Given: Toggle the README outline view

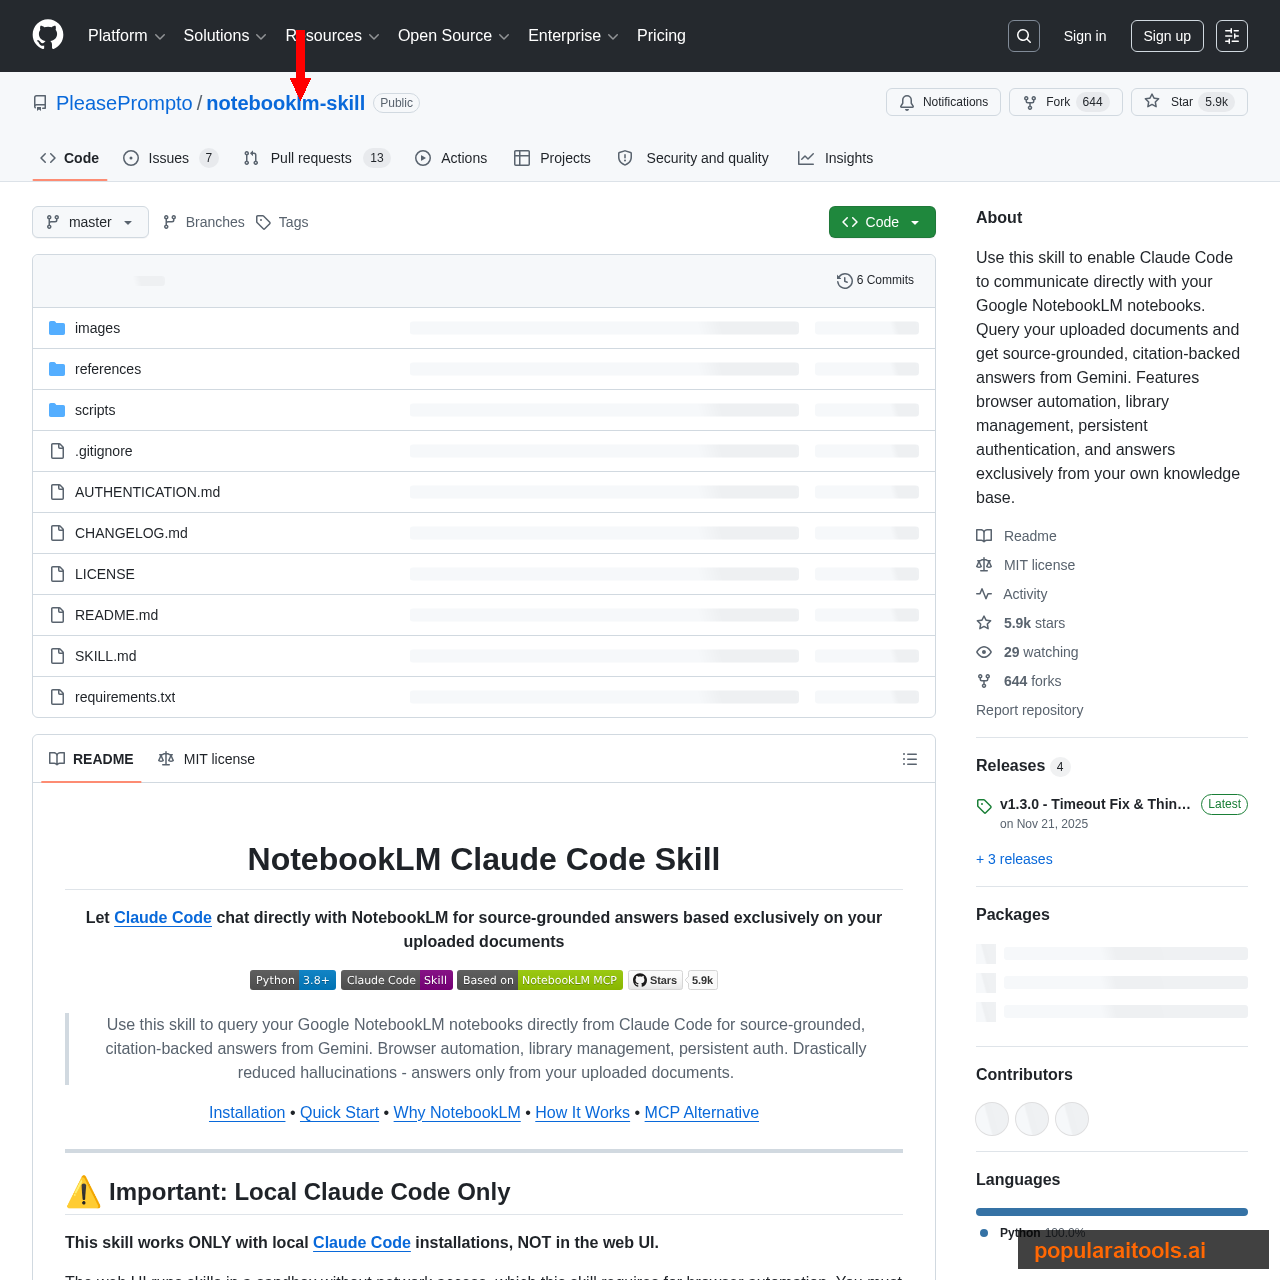Looking at the screenshot, I should click(x=909, y=758).
